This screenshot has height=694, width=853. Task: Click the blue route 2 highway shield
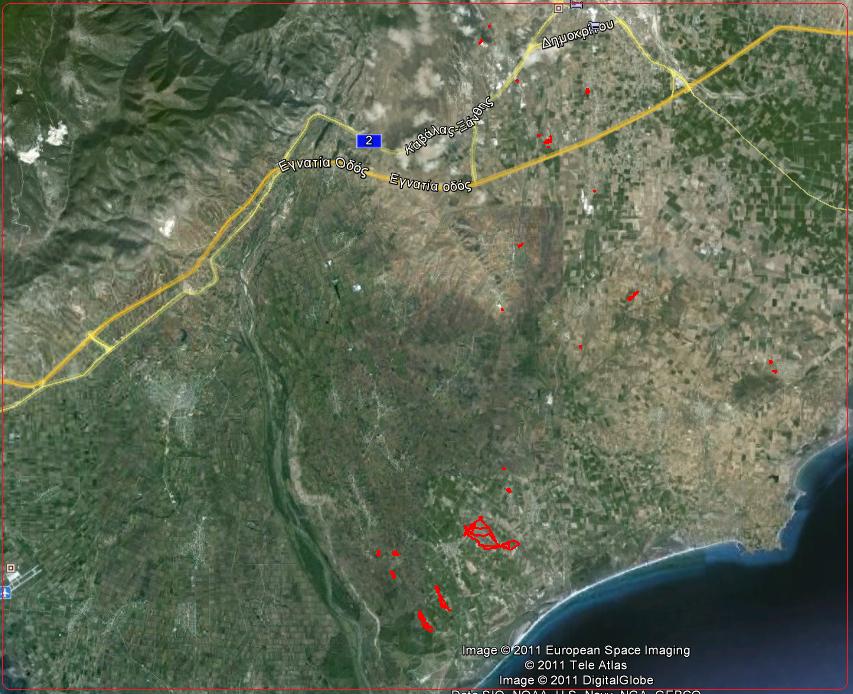[x=369, y=141]
